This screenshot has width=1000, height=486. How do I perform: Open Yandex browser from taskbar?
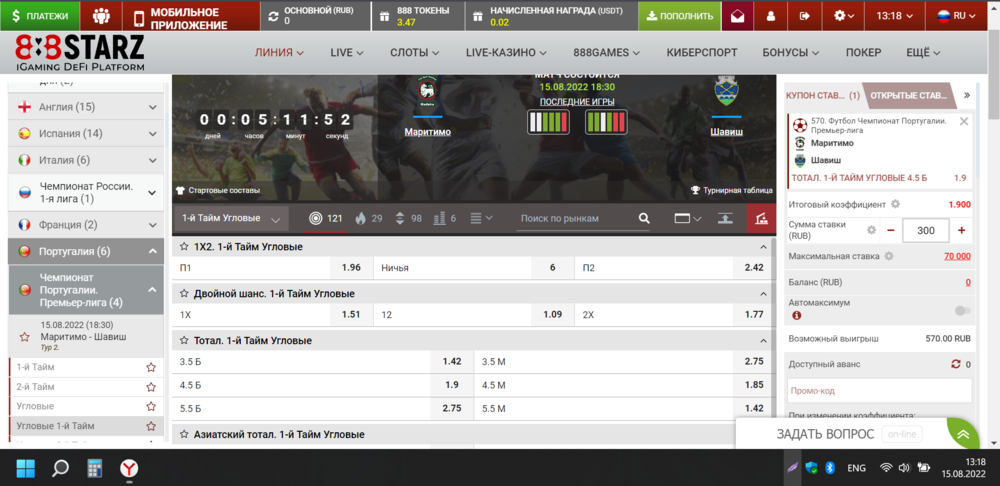(129, 469)
